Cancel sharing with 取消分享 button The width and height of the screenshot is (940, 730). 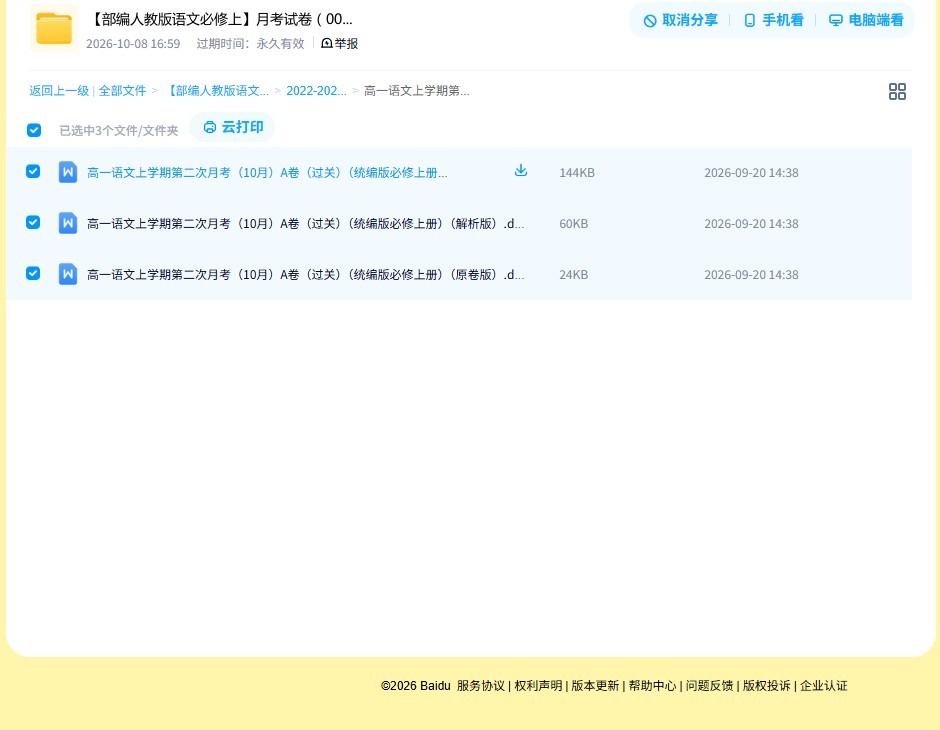point(681,20)
